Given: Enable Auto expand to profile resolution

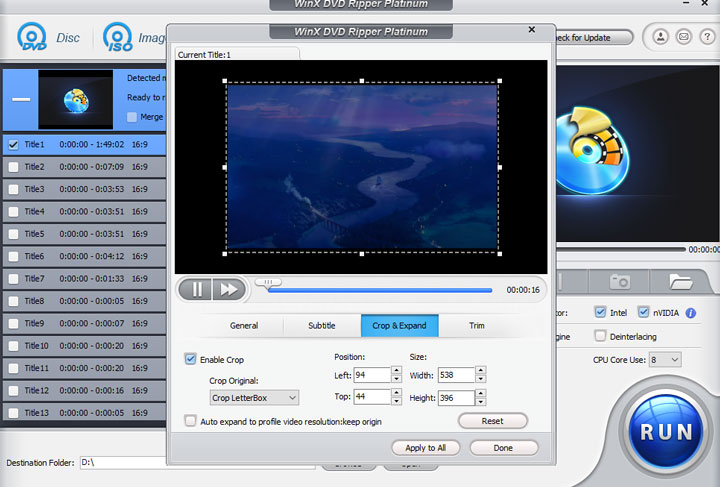Looking at the screenshot, I should [x=190, y=421].
